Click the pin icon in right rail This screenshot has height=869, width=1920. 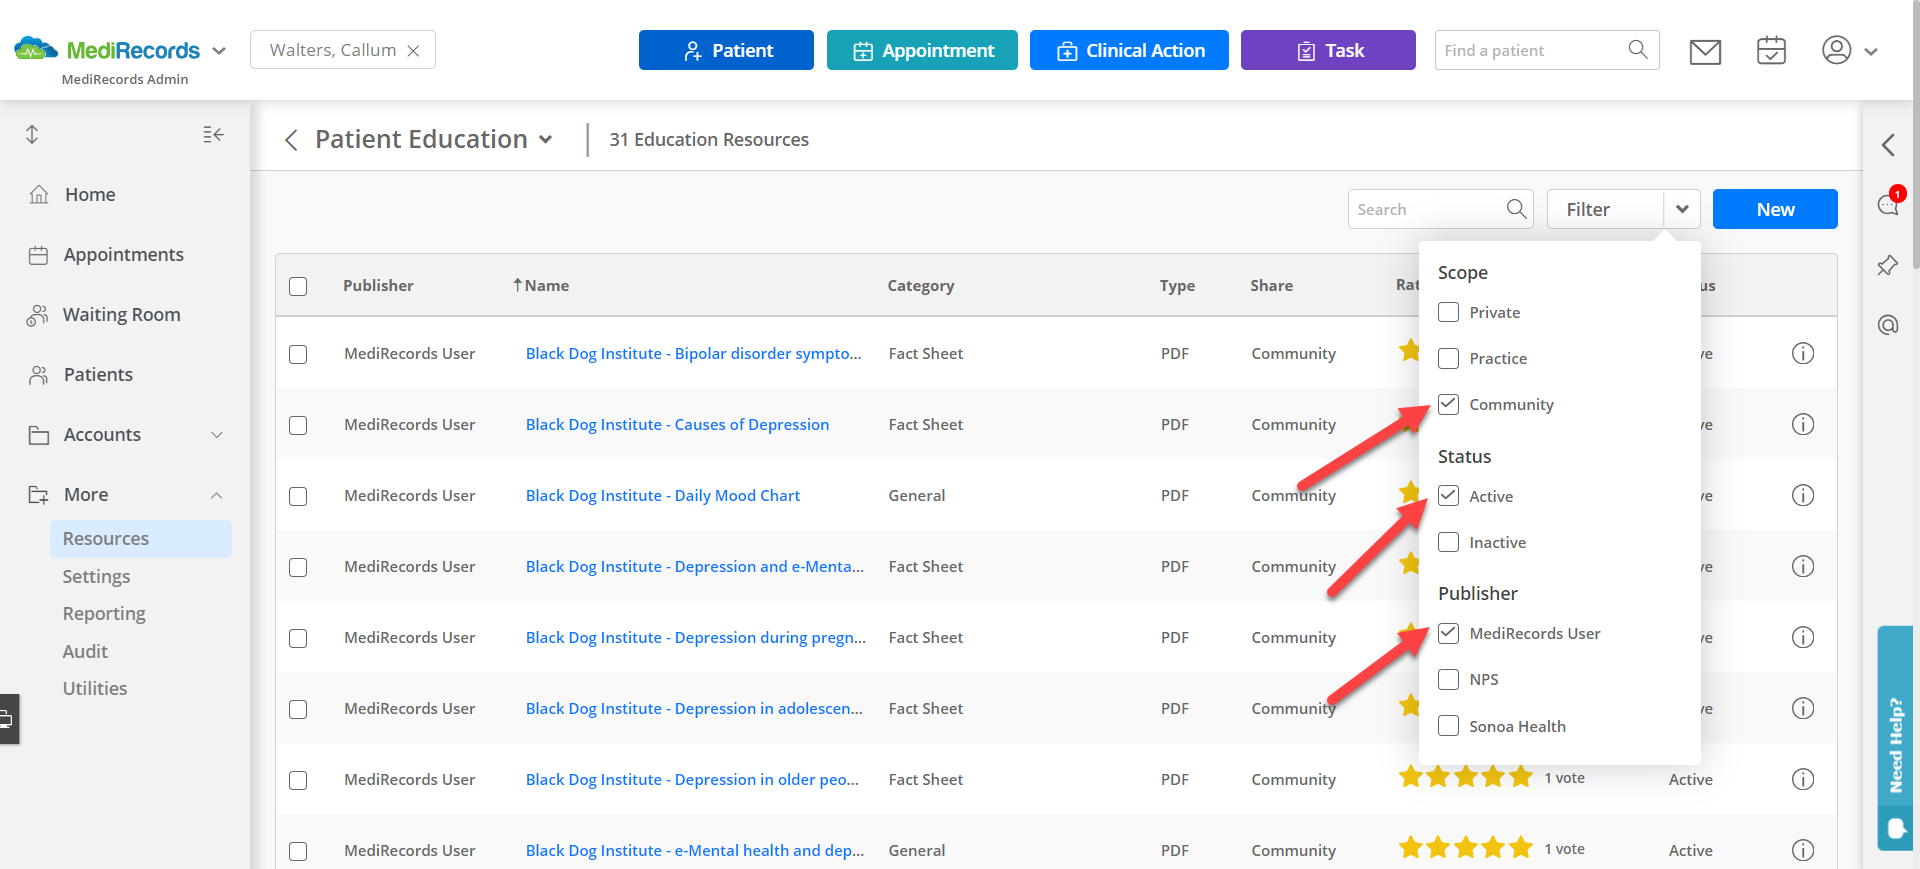(1888, 265)
